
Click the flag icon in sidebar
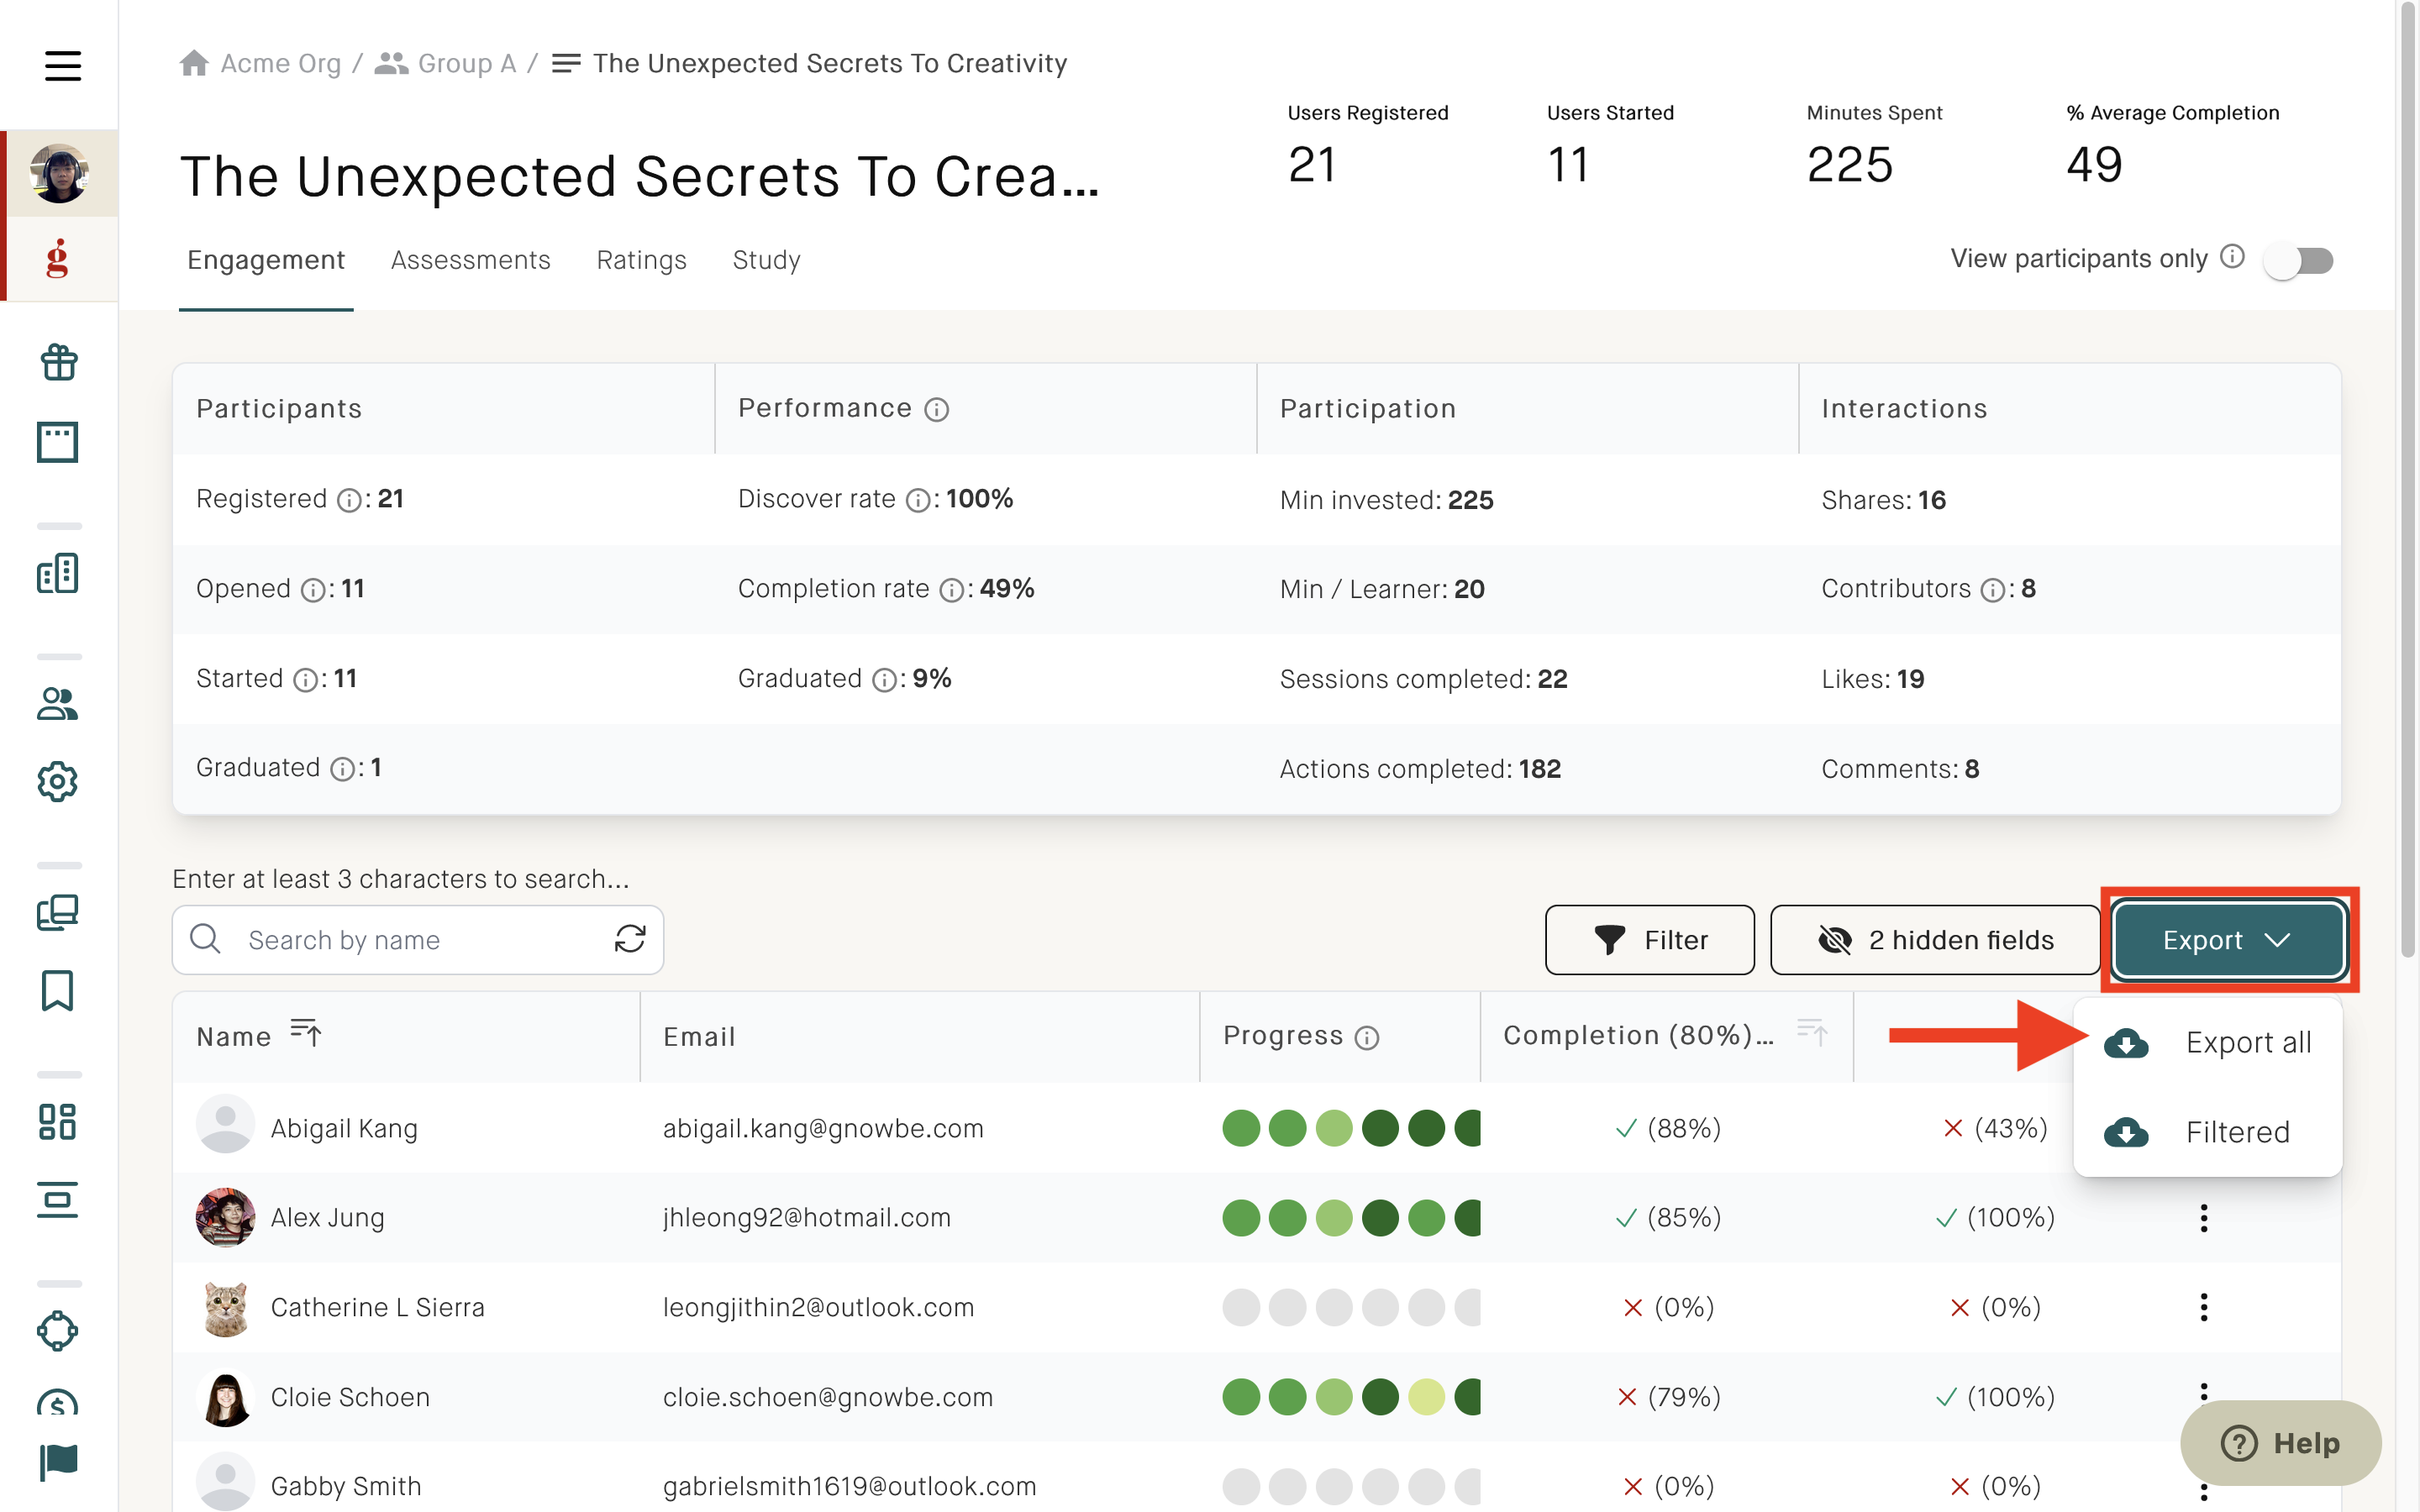[58, 1462]
